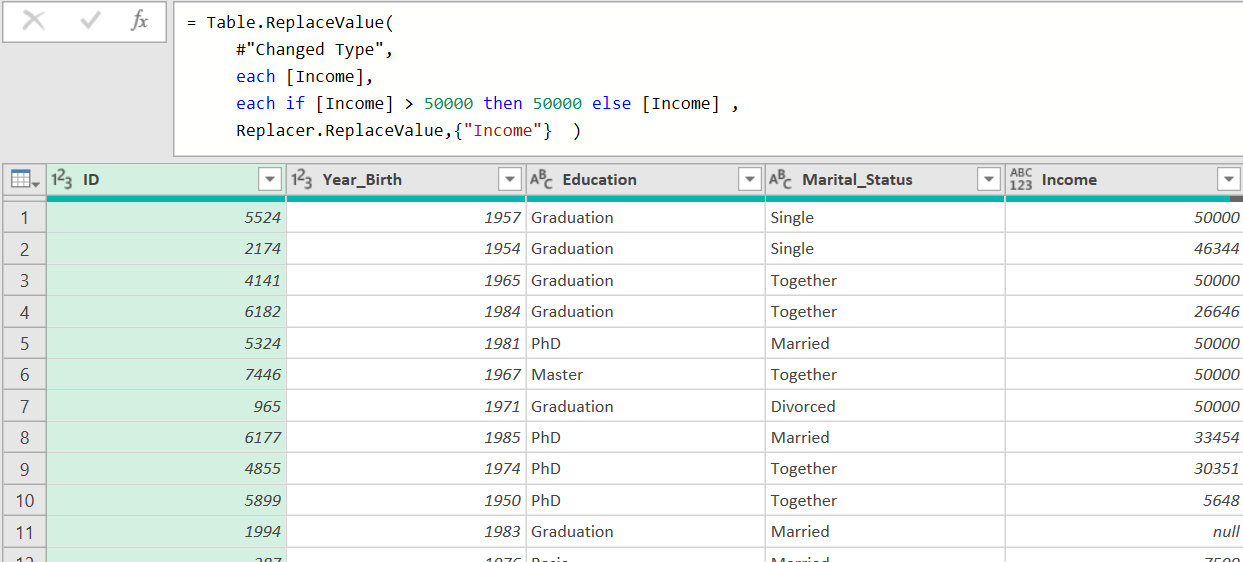Select row number 1
1243x562 pixels.
coord(25,217)
